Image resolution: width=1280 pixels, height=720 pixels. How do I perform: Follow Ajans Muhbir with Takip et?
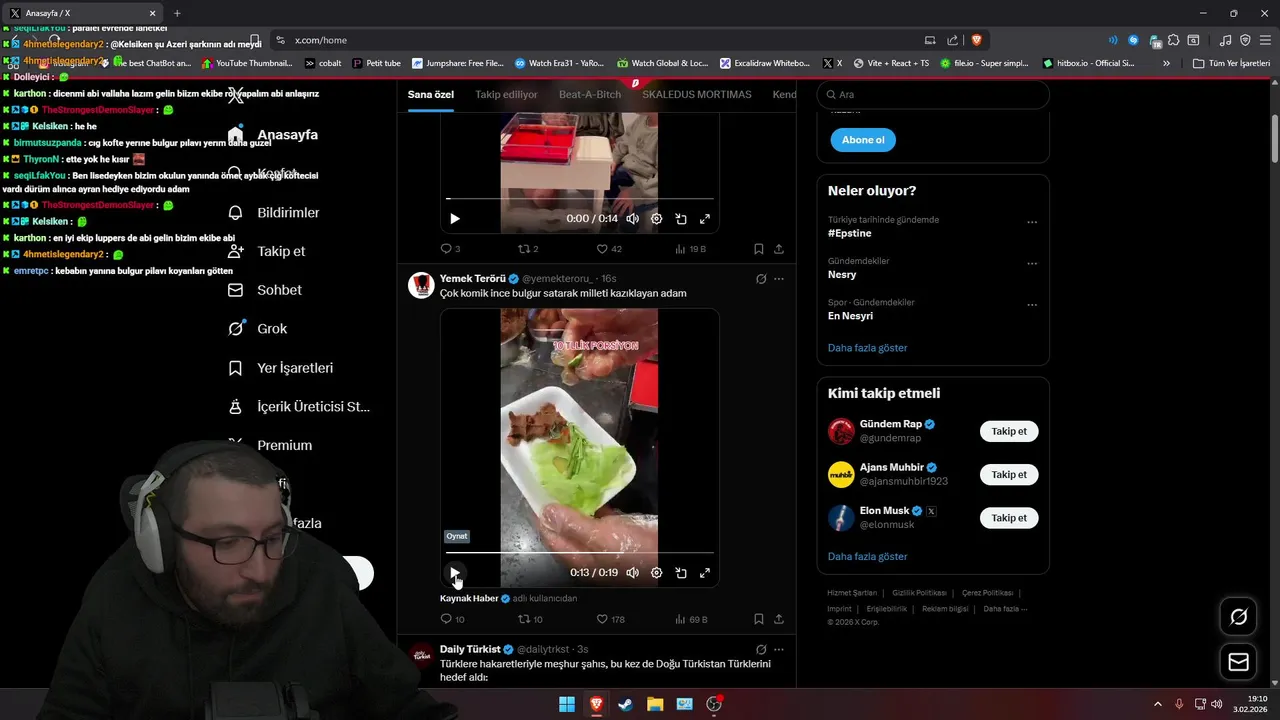click(1009, 474)
